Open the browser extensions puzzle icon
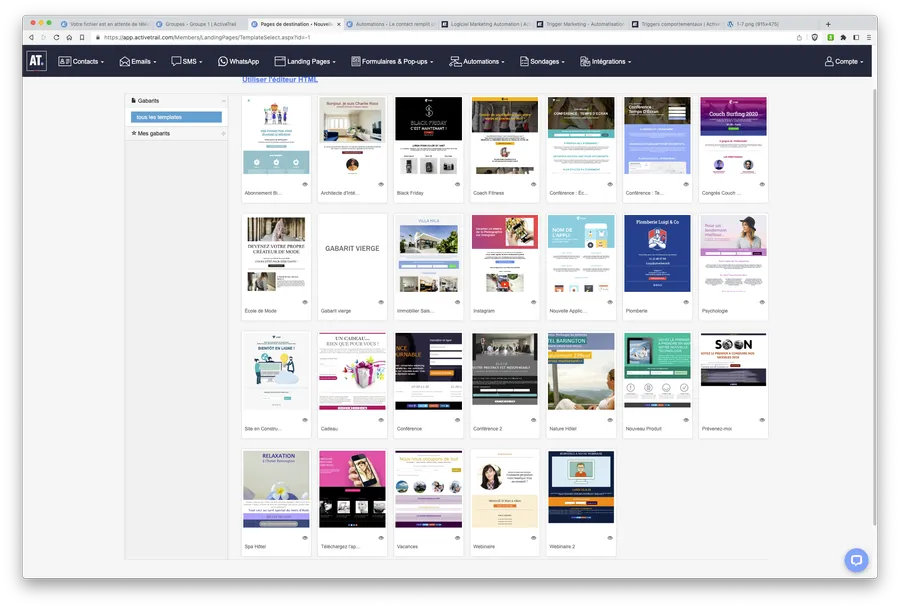 (x=843, y=37)
